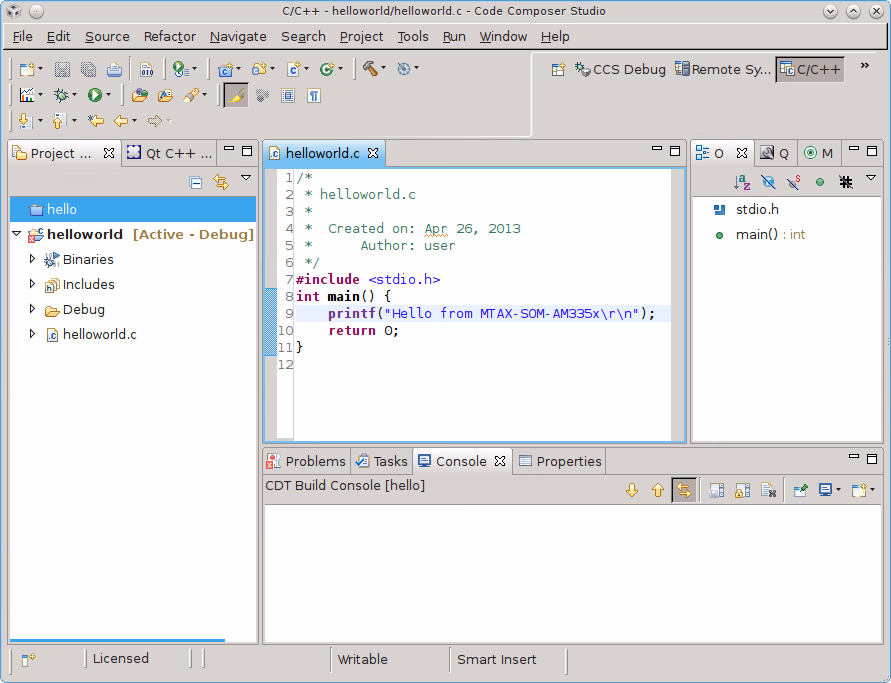Click the printf line in editor

(483, 314)
